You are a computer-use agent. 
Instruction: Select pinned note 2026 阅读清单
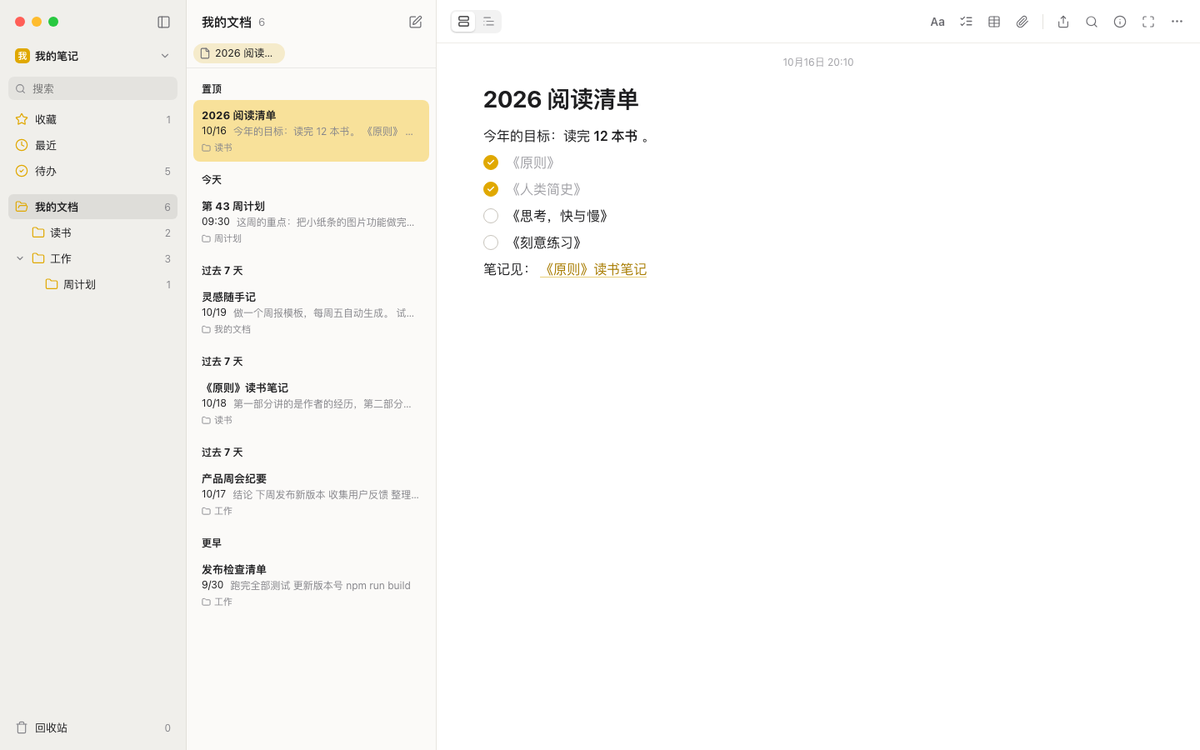tap(311, 131)
